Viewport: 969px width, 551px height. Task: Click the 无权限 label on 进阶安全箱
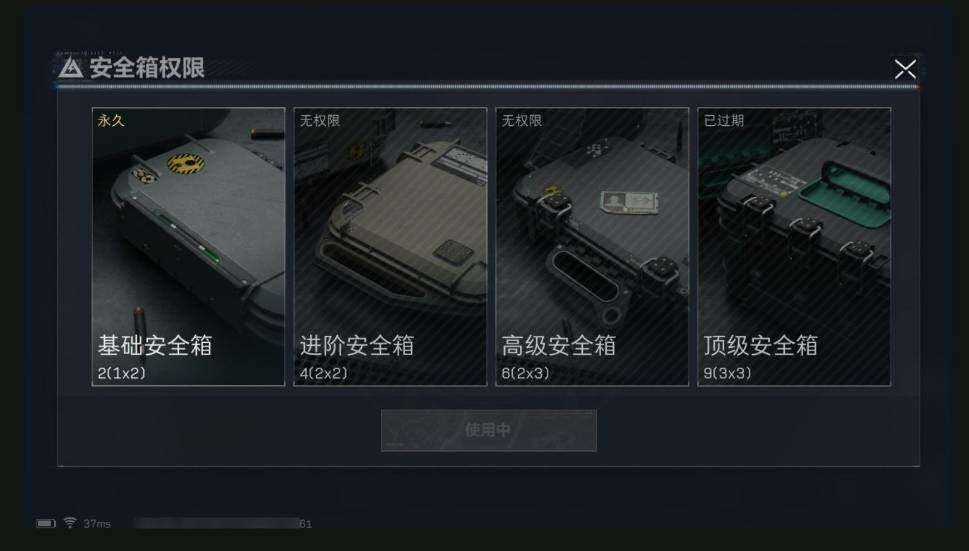pos(319,120)
